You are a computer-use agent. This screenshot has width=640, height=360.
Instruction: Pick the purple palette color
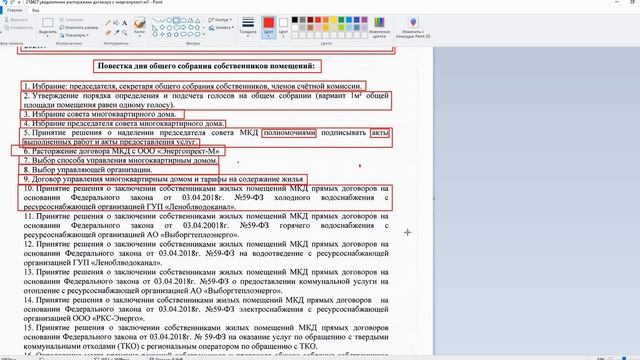point(364,20)
